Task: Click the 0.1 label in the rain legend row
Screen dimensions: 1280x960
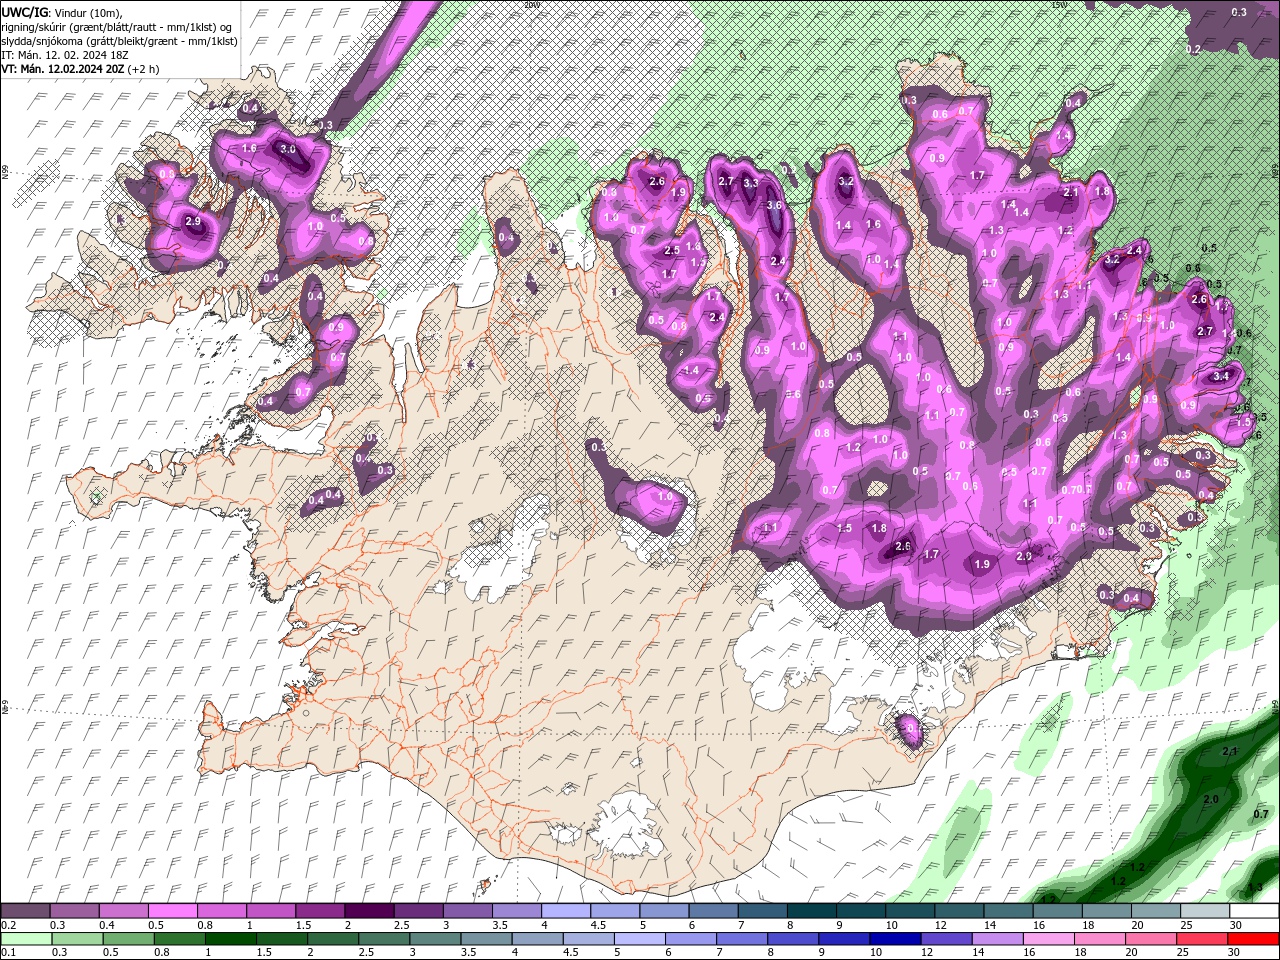Action: tap(7, 953)
